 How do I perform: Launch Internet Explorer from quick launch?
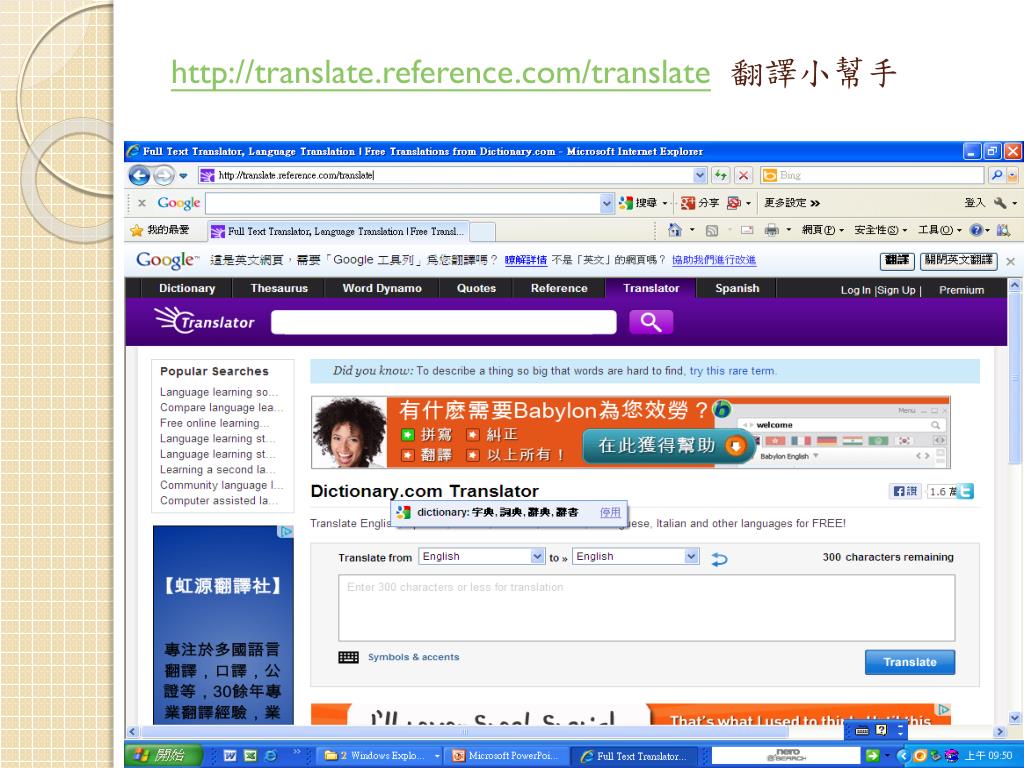click(x=270, y=756)
